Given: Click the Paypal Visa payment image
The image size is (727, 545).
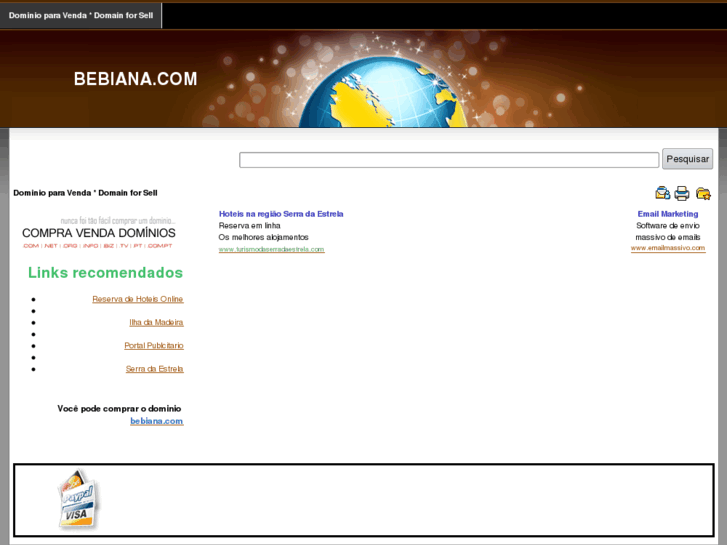Looking at the screenshot, I should tap(78, 499).
